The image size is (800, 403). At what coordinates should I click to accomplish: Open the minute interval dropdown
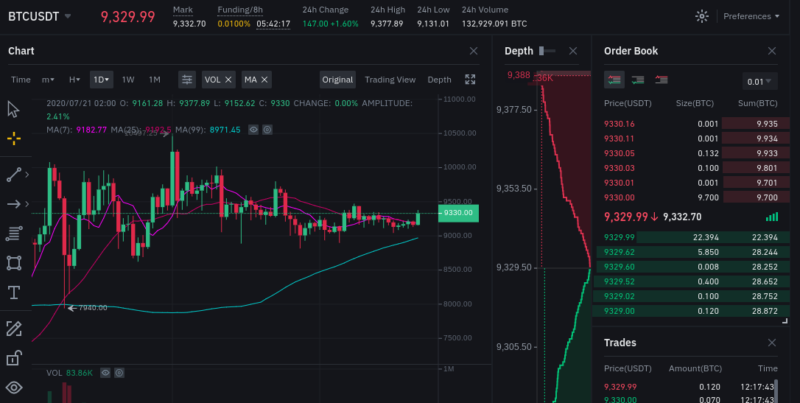tap(48, 80)
